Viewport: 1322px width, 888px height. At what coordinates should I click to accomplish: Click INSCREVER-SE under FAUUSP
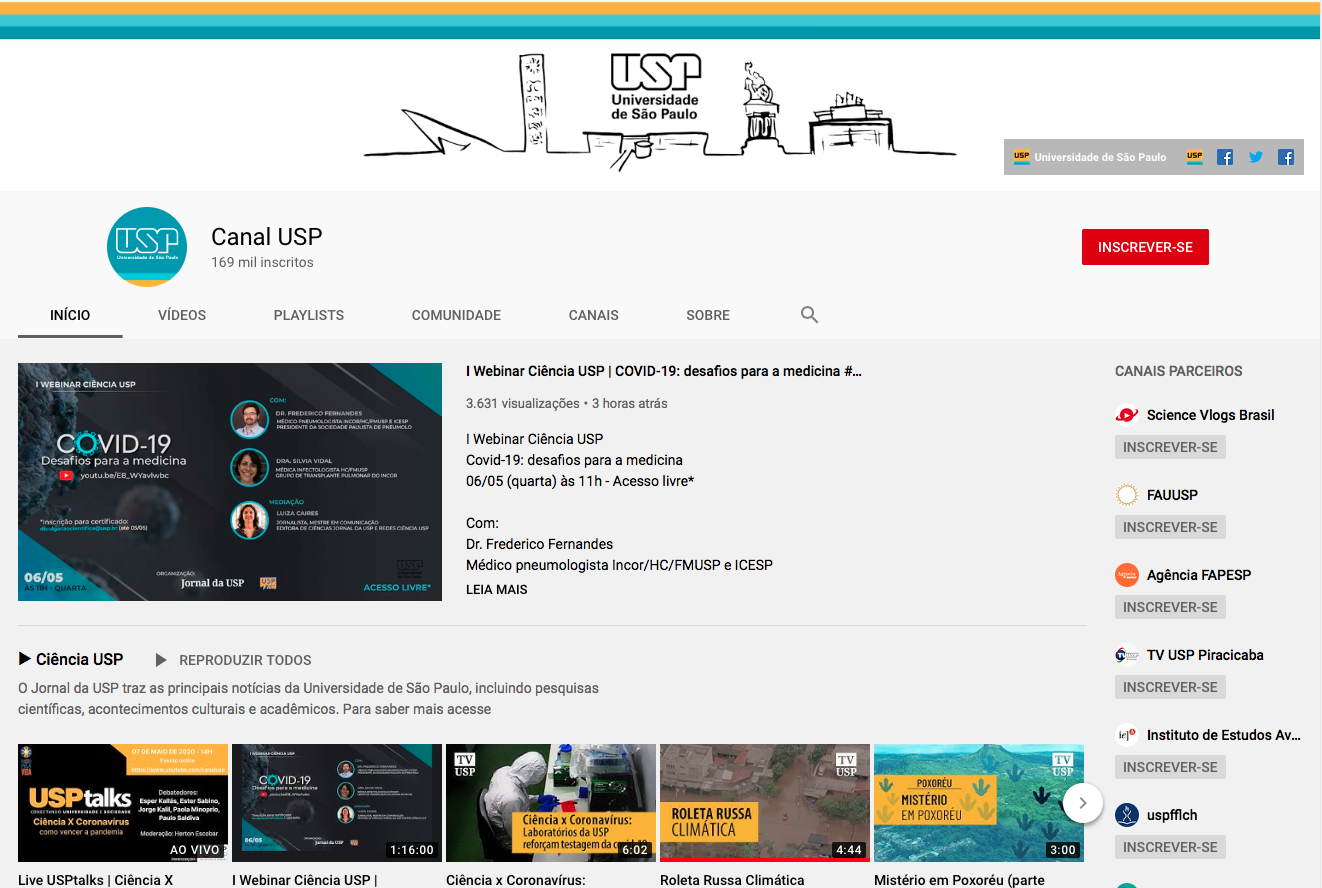coord(1170,527)
